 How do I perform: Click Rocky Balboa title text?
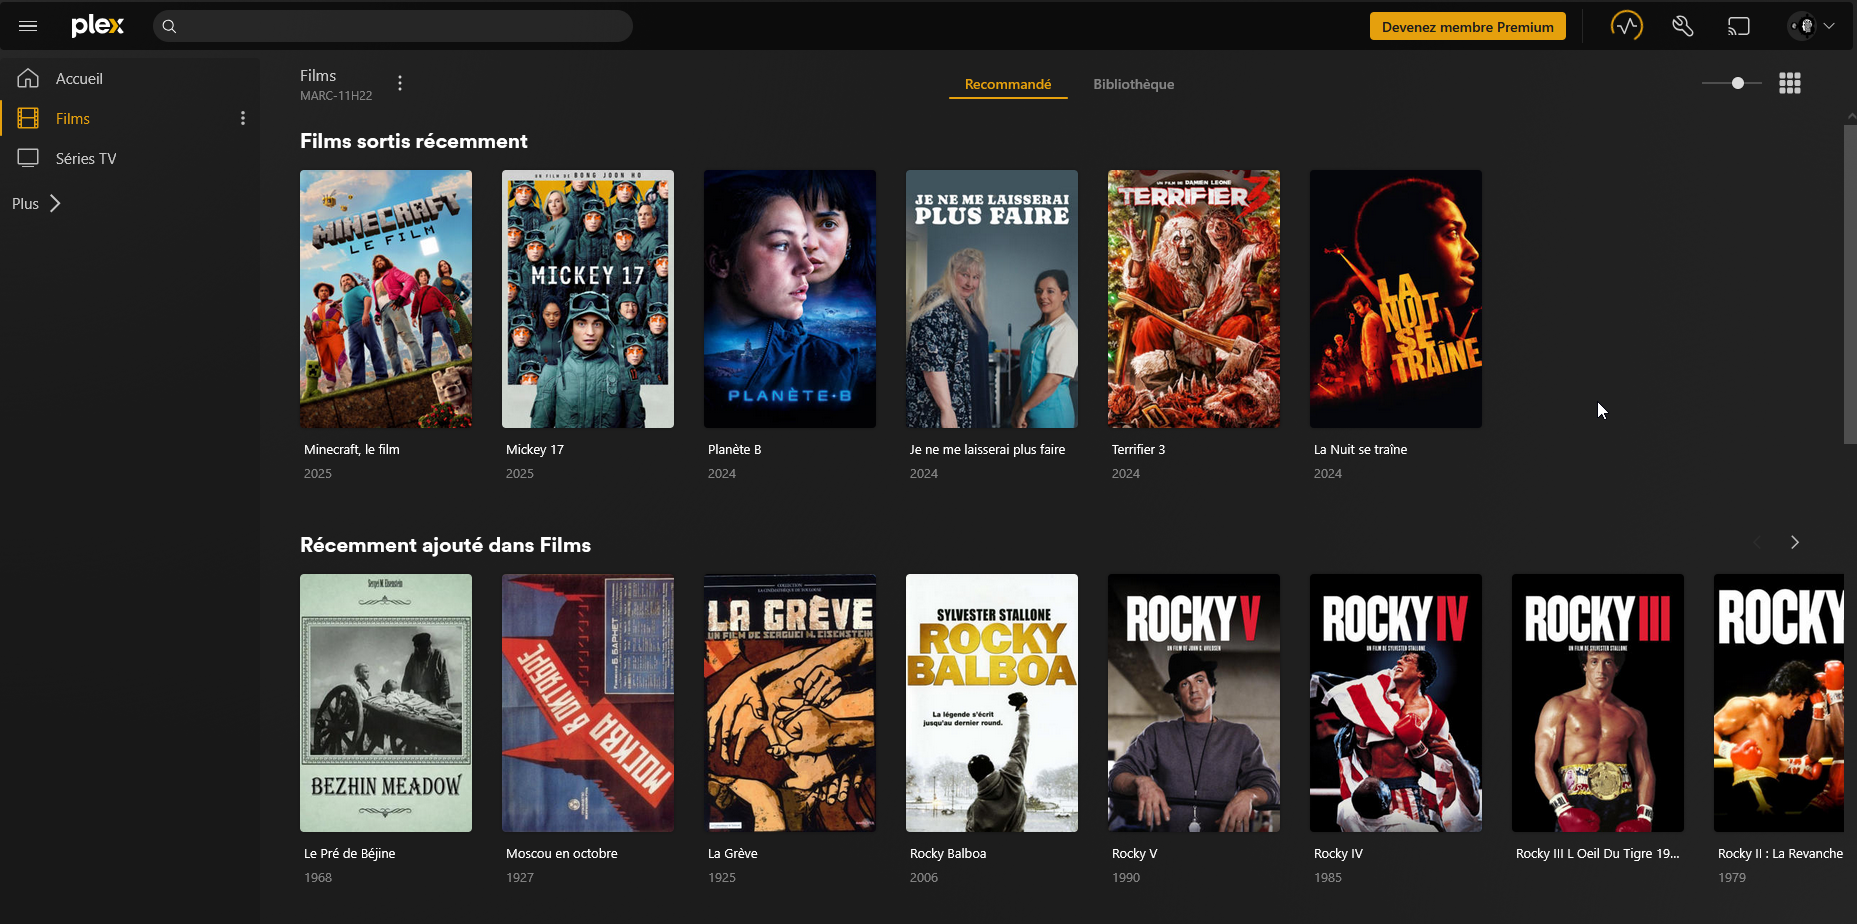(x=948, y=853)
